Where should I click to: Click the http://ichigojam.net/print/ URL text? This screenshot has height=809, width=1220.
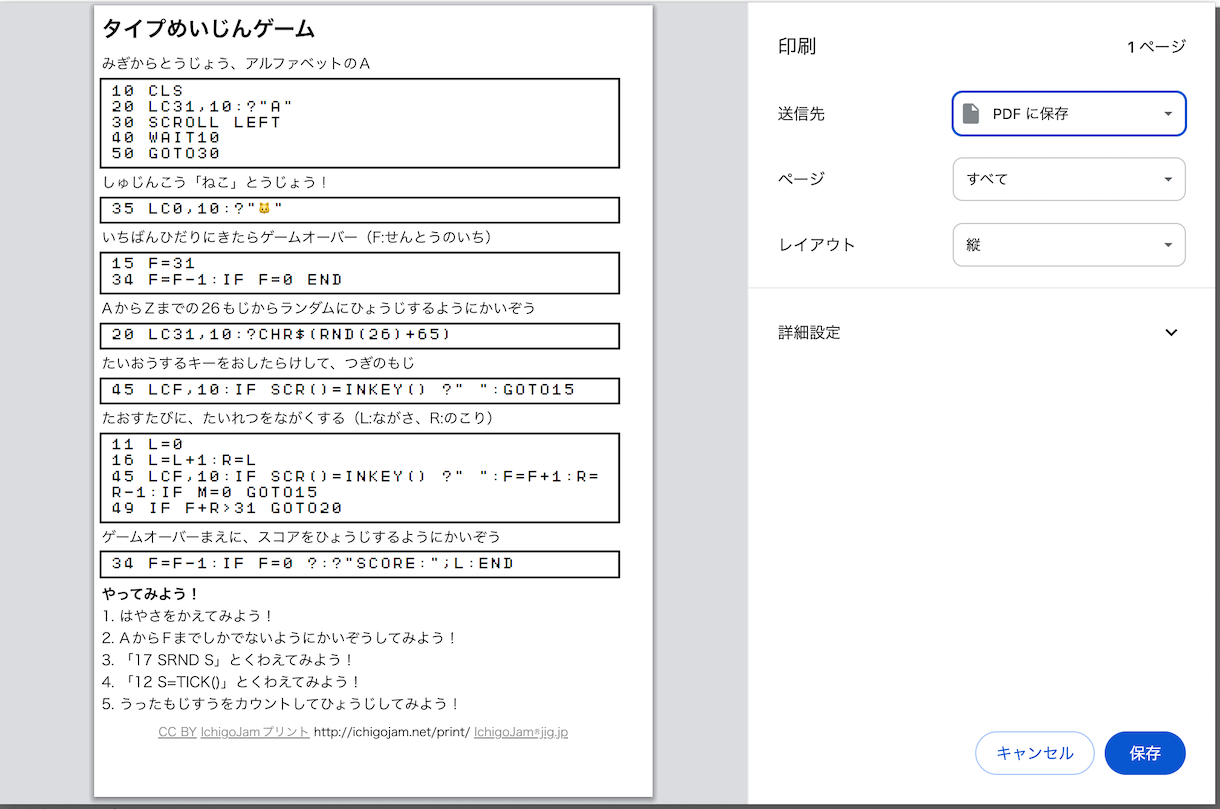(x=392, y=732)
